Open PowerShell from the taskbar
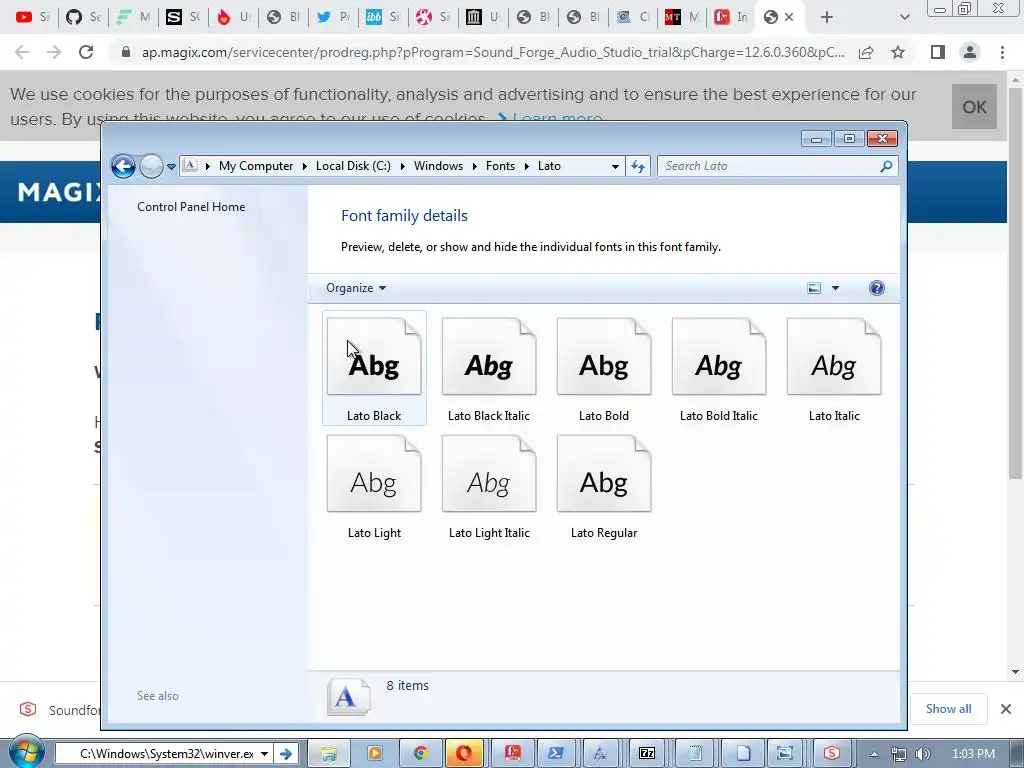Image resolution: width=1024 pixels, height=768 pixels. [556, 754]
